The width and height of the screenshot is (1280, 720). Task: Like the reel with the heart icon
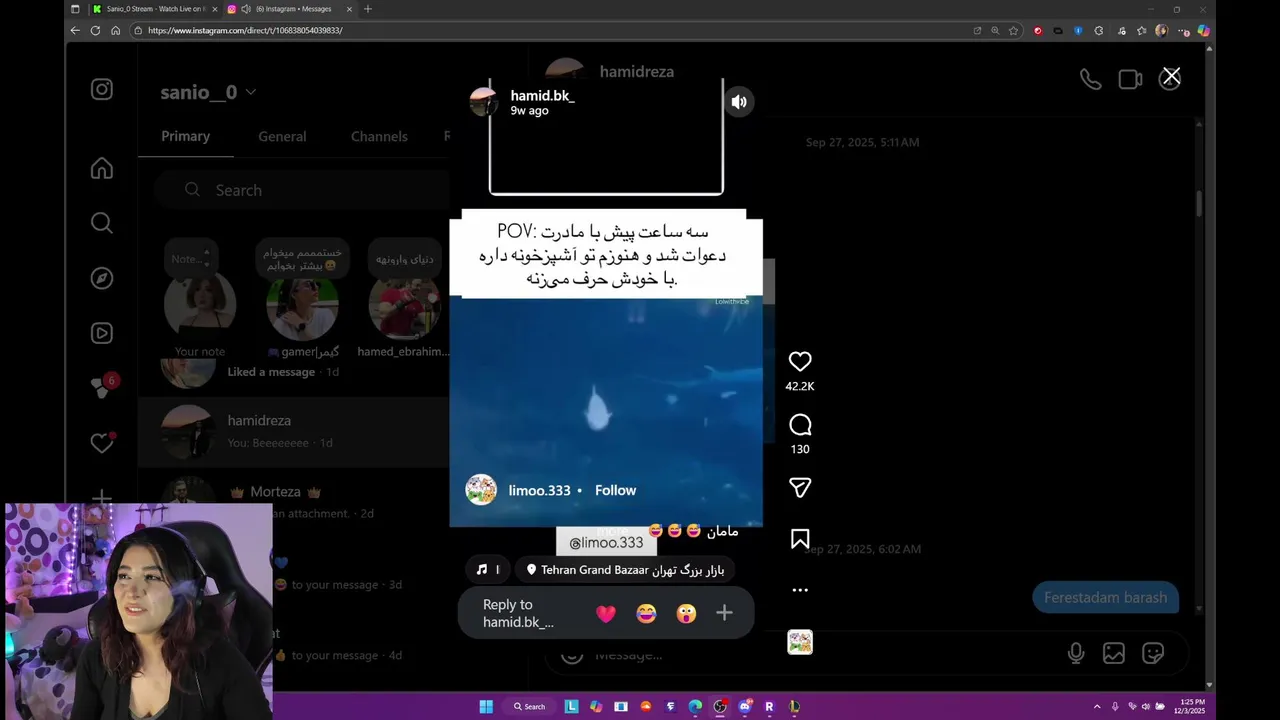(x=800, y=362)
